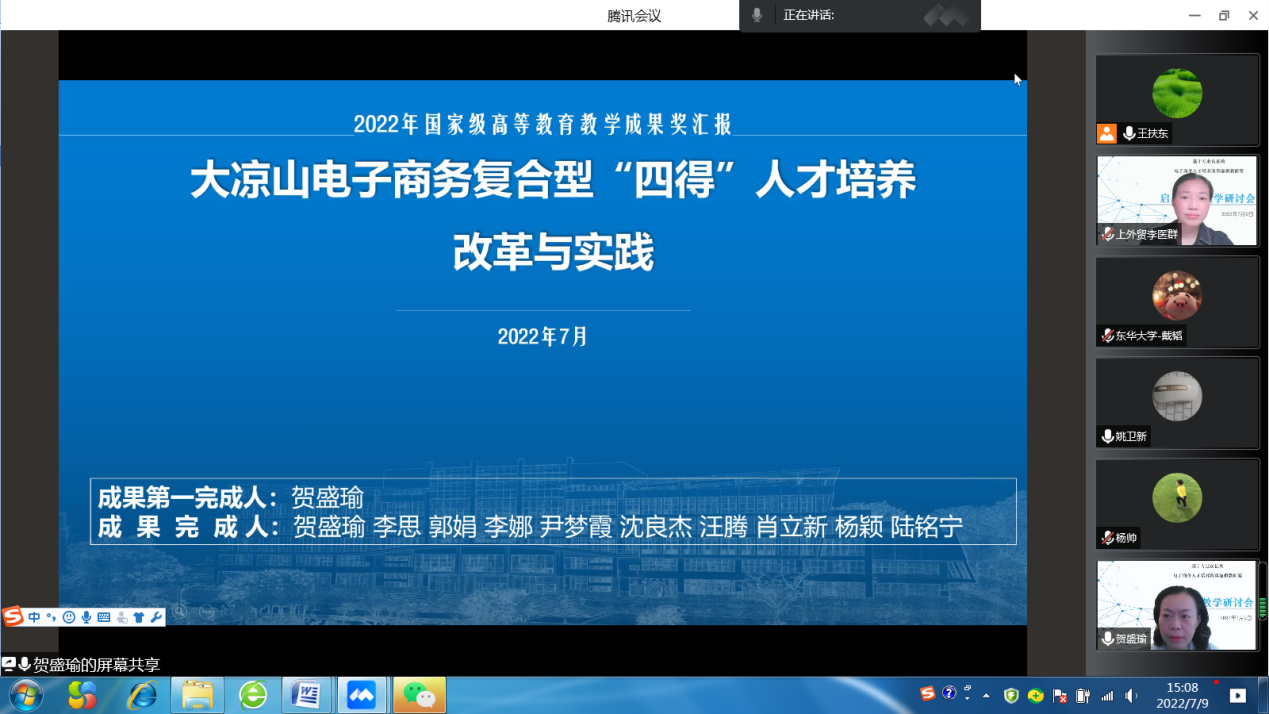Toggle Sogou punctuation mode button
Viewport: 1269px width, 714px height.
point(51,617)
